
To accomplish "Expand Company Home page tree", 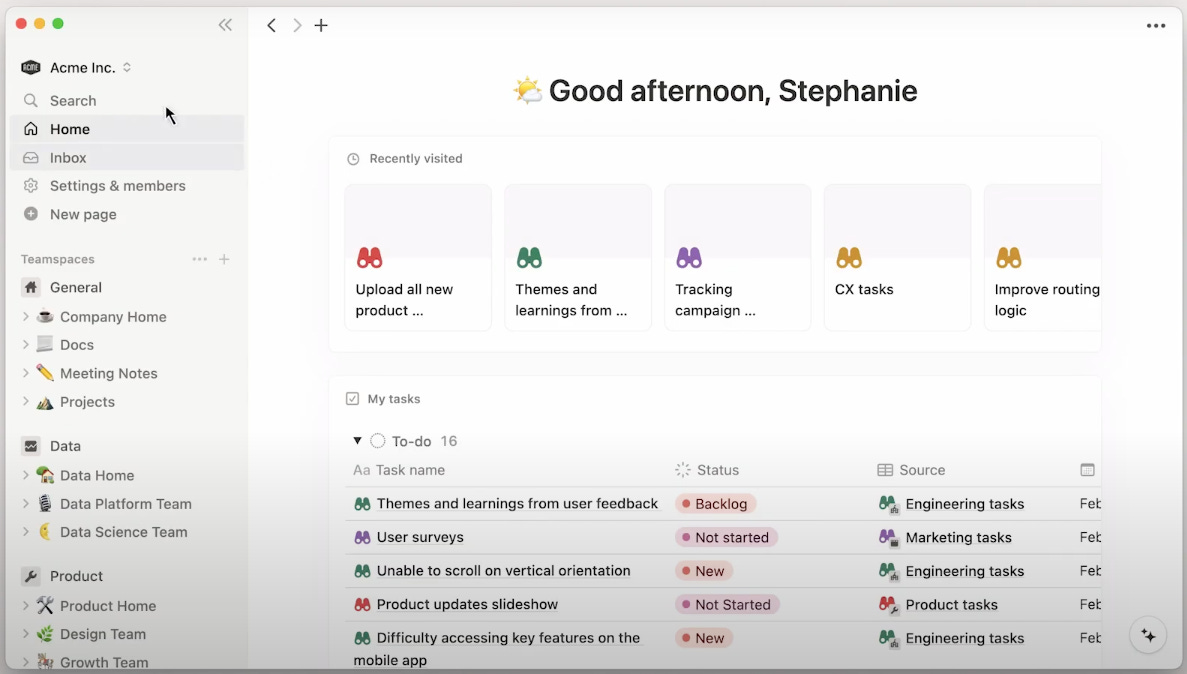I will point(26,317).
